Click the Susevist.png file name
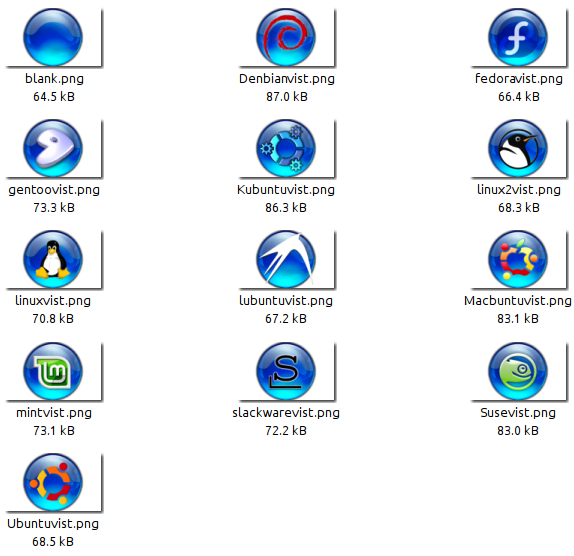The image size is (574, 556). 518,413
